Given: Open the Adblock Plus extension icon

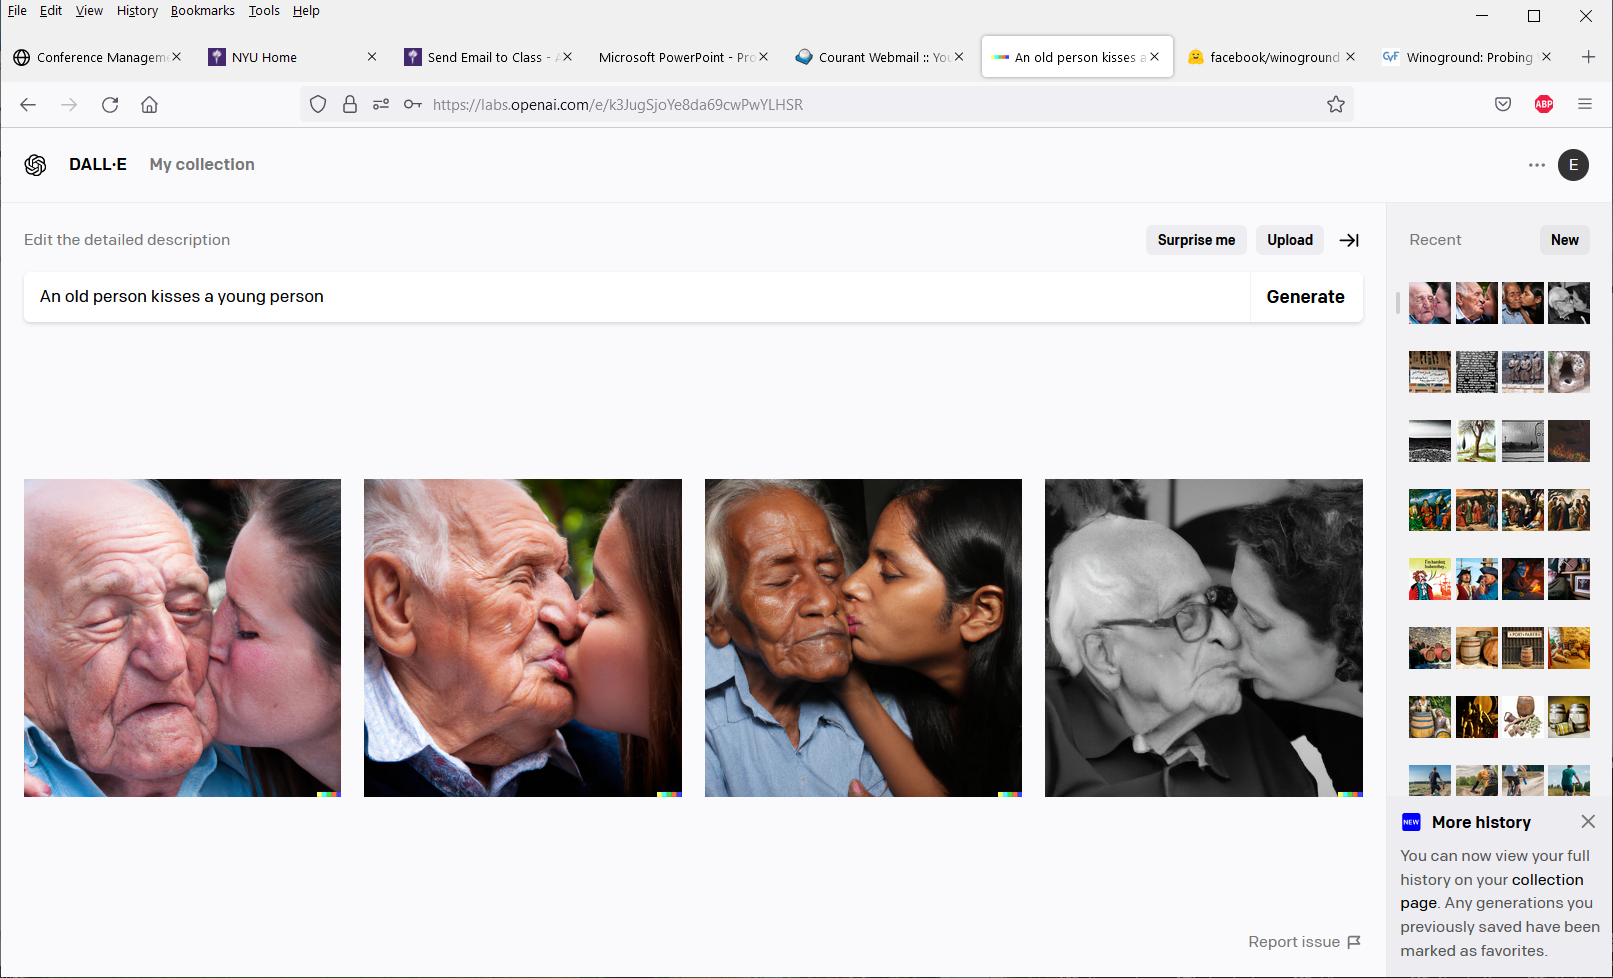Looking at the screenshot, I should (1543, 105).
